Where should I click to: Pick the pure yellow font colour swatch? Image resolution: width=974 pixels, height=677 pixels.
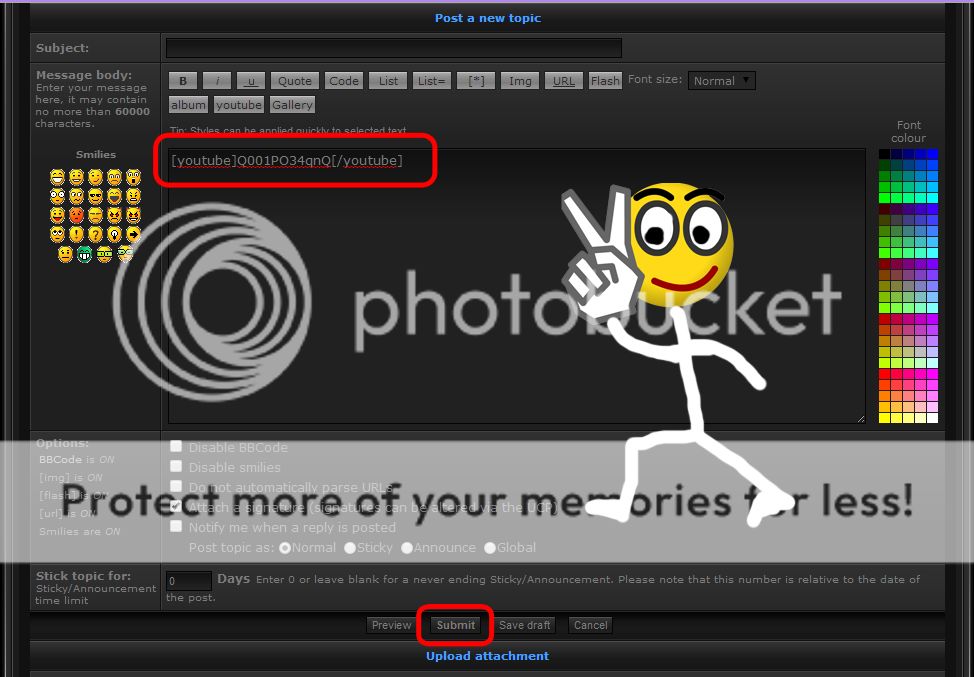click(884, 417)
